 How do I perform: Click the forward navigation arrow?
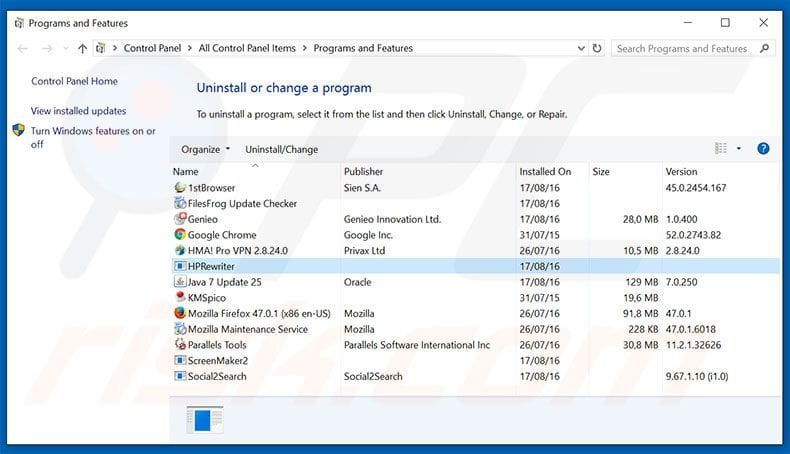[47, 48]
